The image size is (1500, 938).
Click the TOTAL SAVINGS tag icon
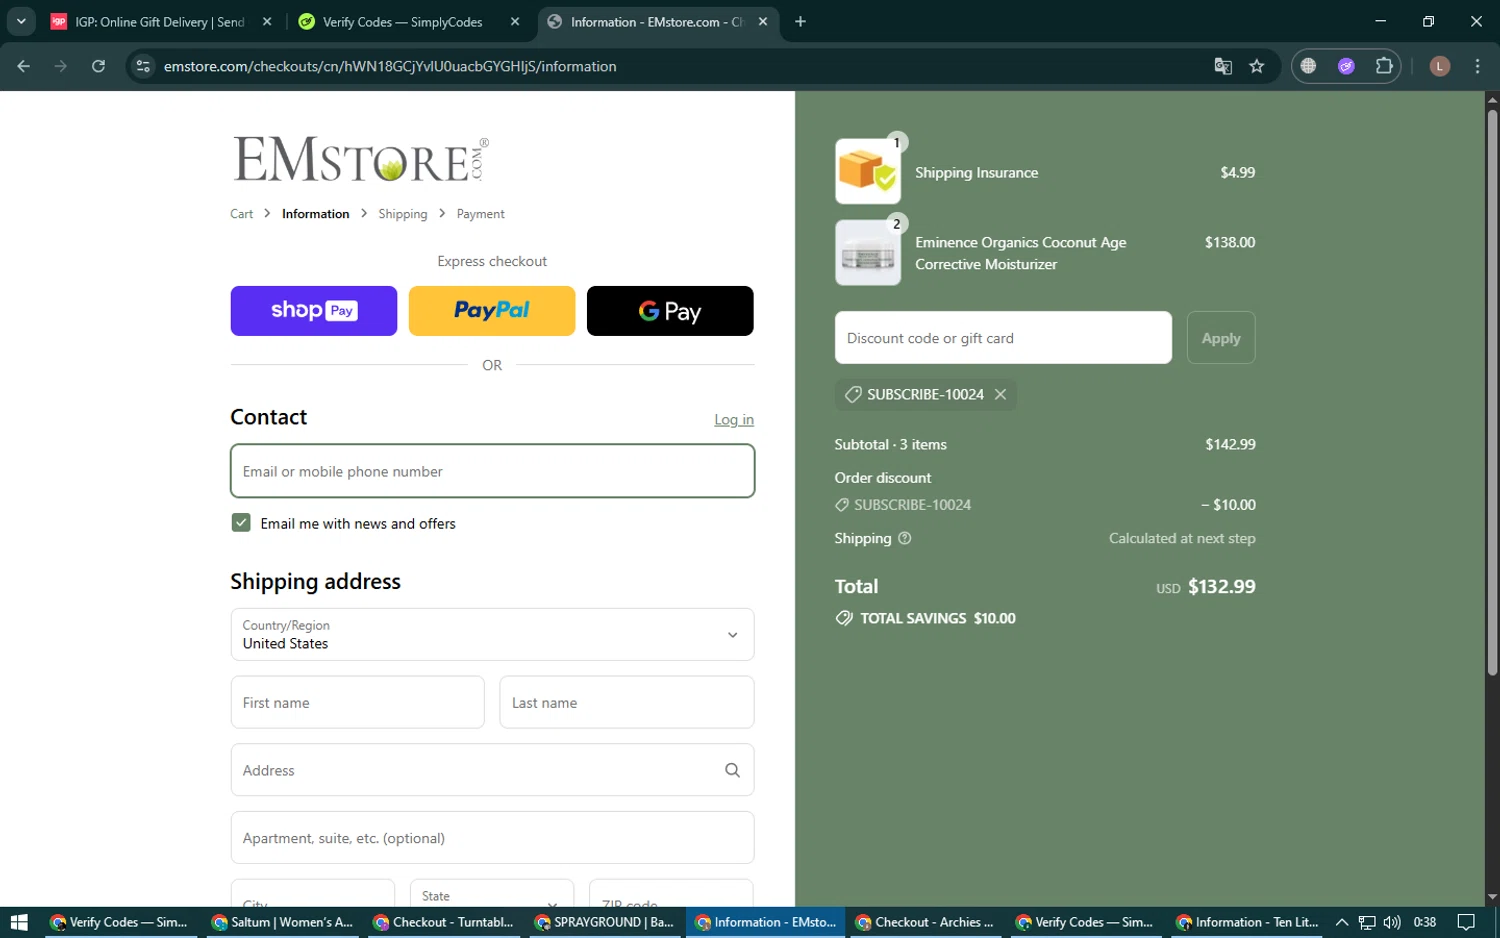[x=844, y=618]
